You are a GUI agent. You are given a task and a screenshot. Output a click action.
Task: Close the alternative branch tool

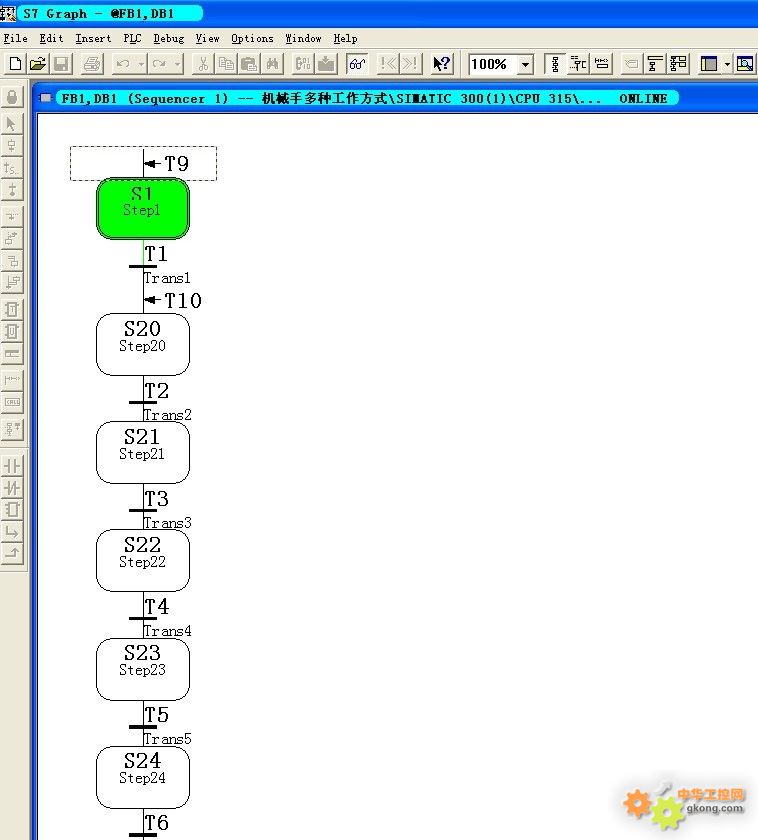[12, 238]
